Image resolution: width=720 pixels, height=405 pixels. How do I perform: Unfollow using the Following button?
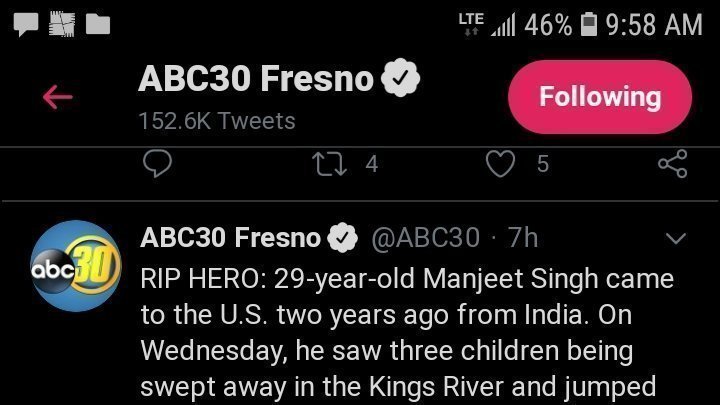point(600,97)
